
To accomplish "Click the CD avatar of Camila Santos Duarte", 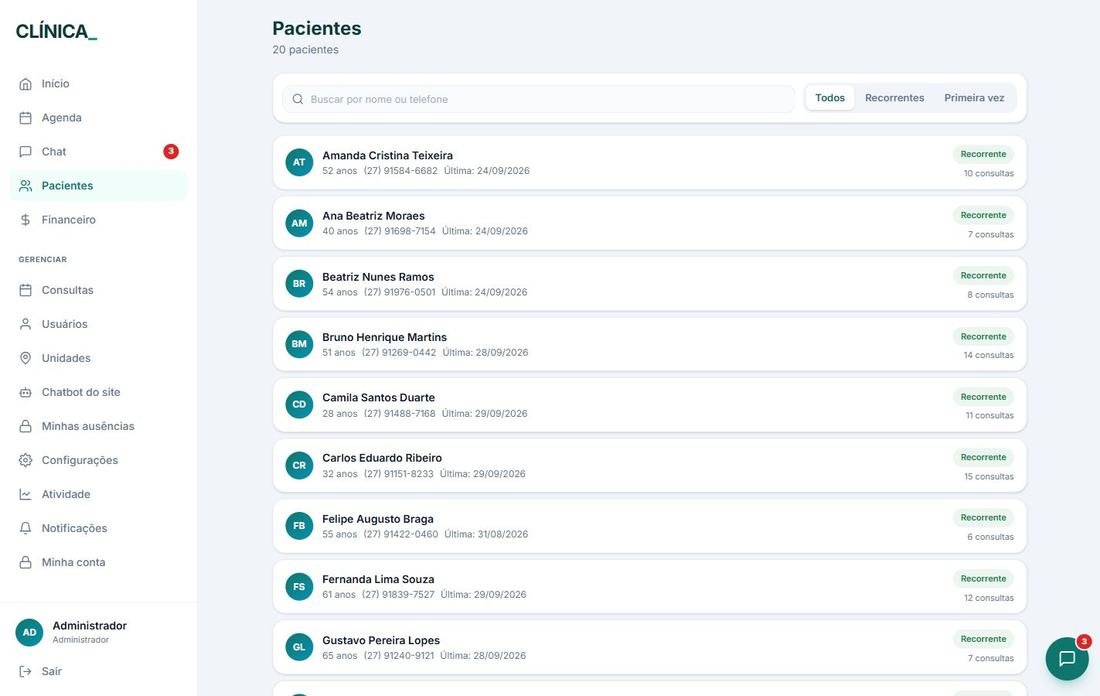I will pos(299,404).
